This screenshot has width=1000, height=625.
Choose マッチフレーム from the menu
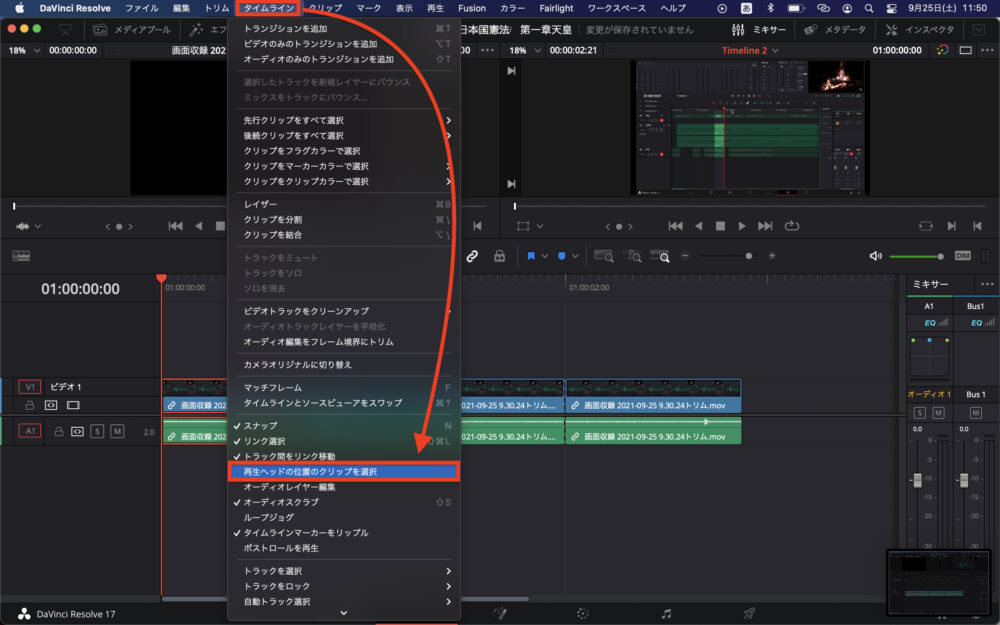coord(344,387)
